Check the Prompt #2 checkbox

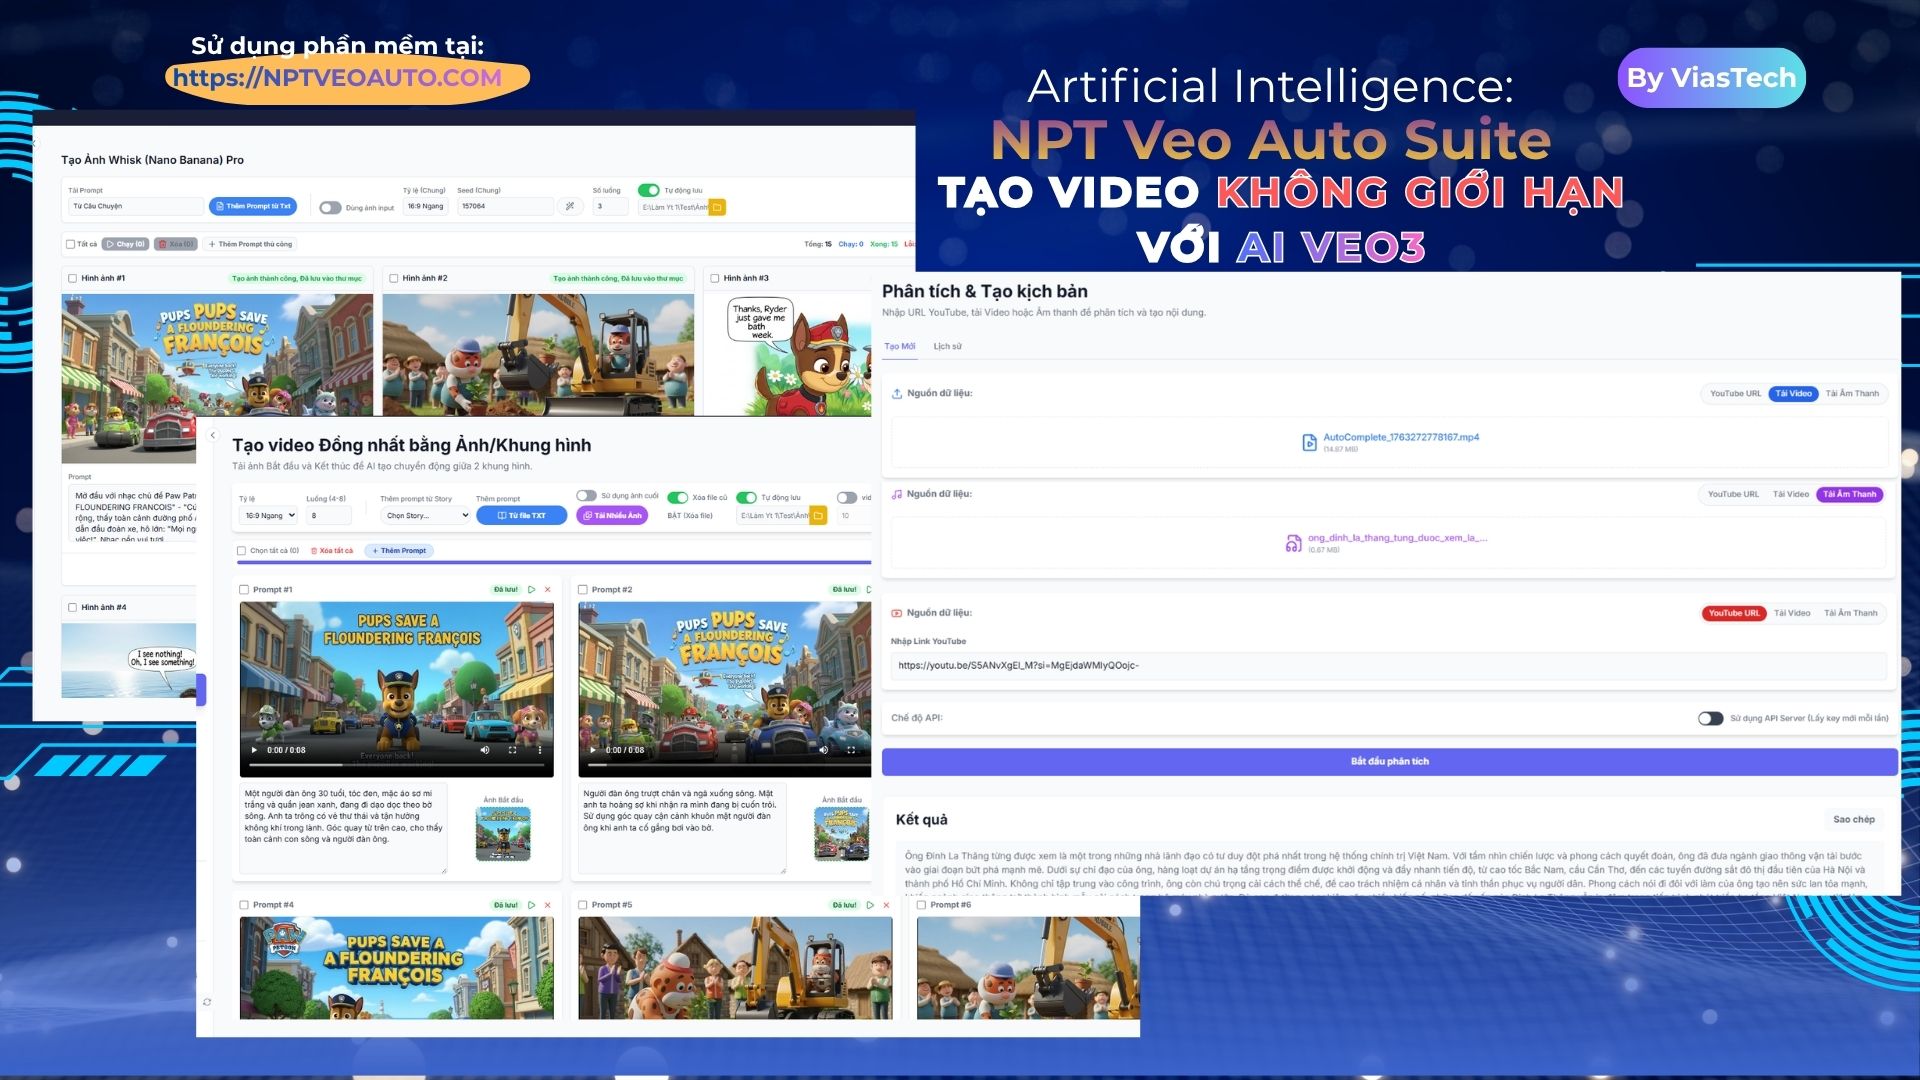pyautogui.click(x=583, y=590)
